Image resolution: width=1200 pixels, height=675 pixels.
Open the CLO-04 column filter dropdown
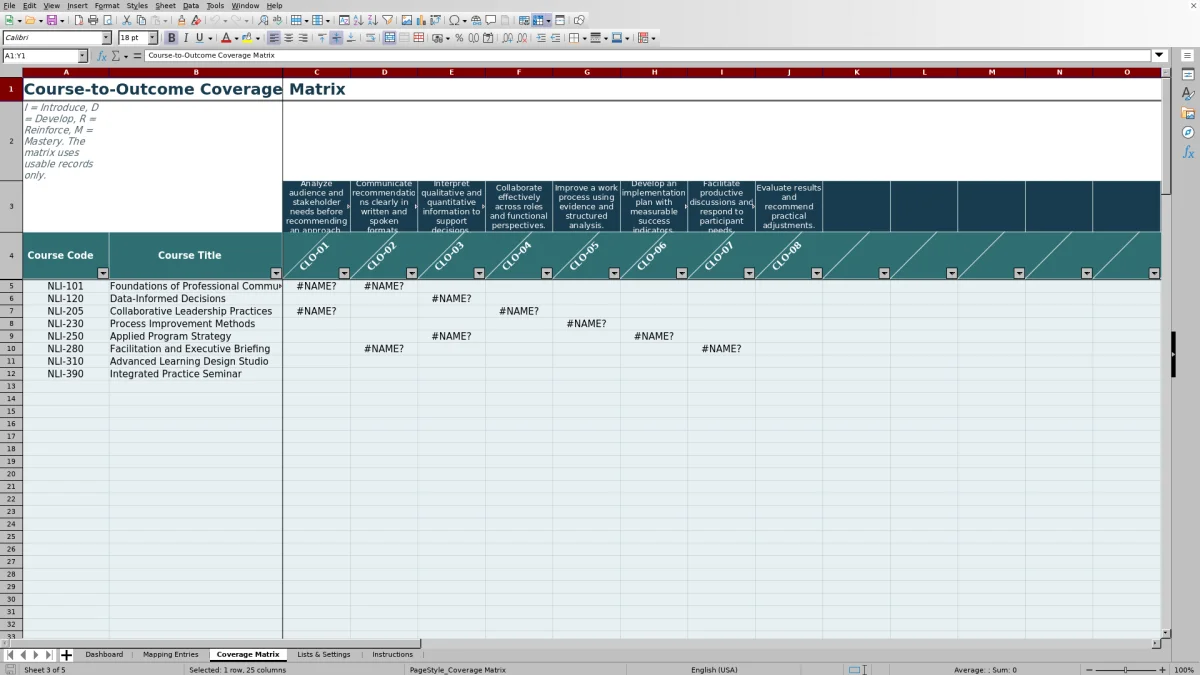[546, 273]
